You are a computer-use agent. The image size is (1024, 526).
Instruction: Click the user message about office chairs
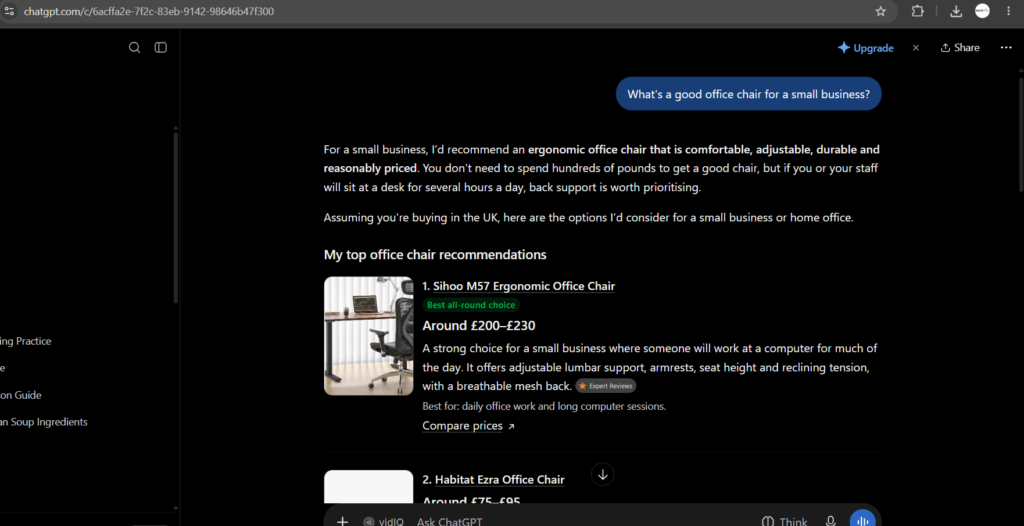(x=748, y=94)
